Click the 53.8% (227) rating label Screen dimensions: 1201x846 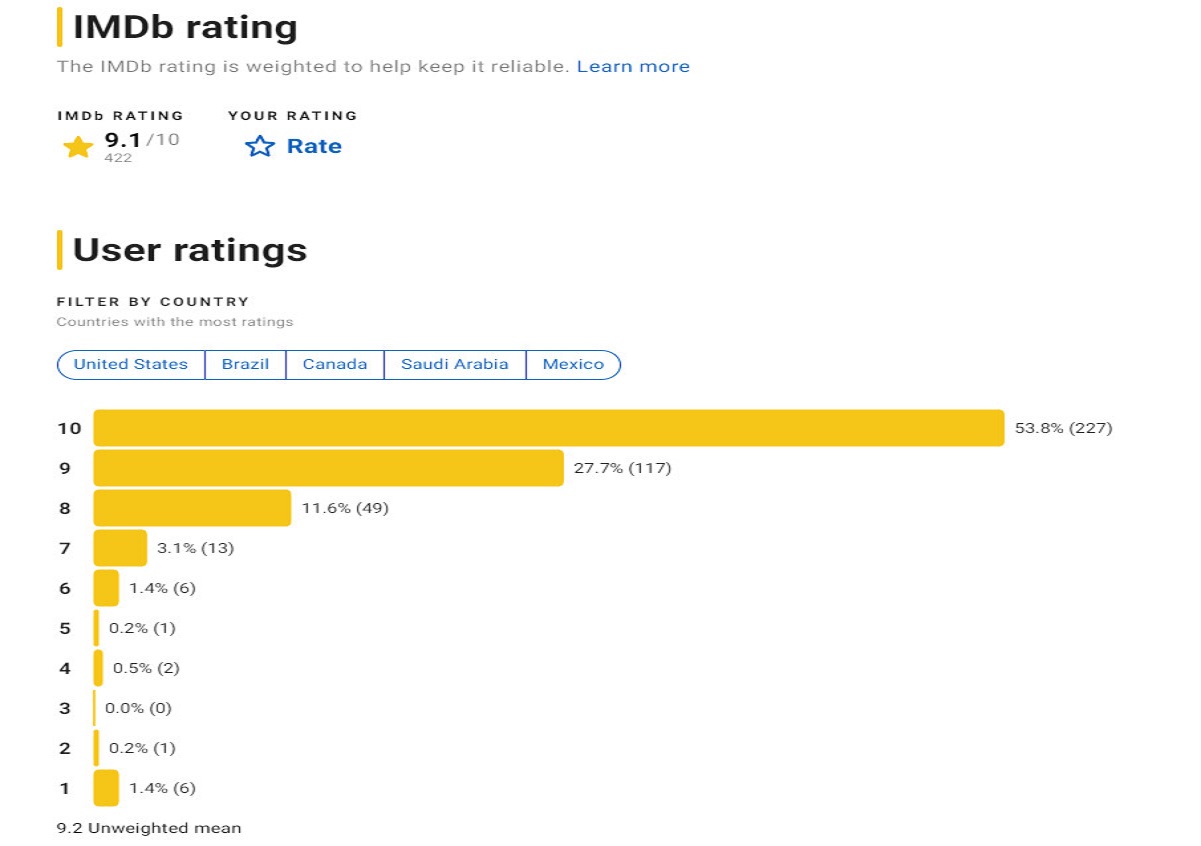pyautogui.click(x=1064, y=428)
